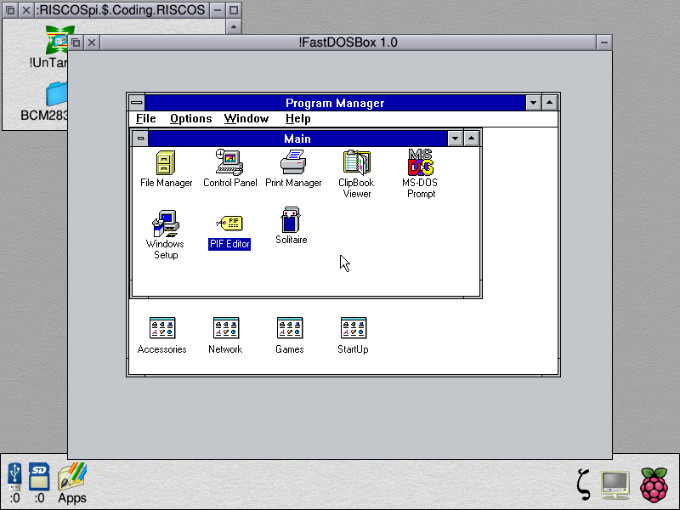This screenshot has height=510, width=680.
Task: Maximize the Program Manager window
Action: pos(549,103)
